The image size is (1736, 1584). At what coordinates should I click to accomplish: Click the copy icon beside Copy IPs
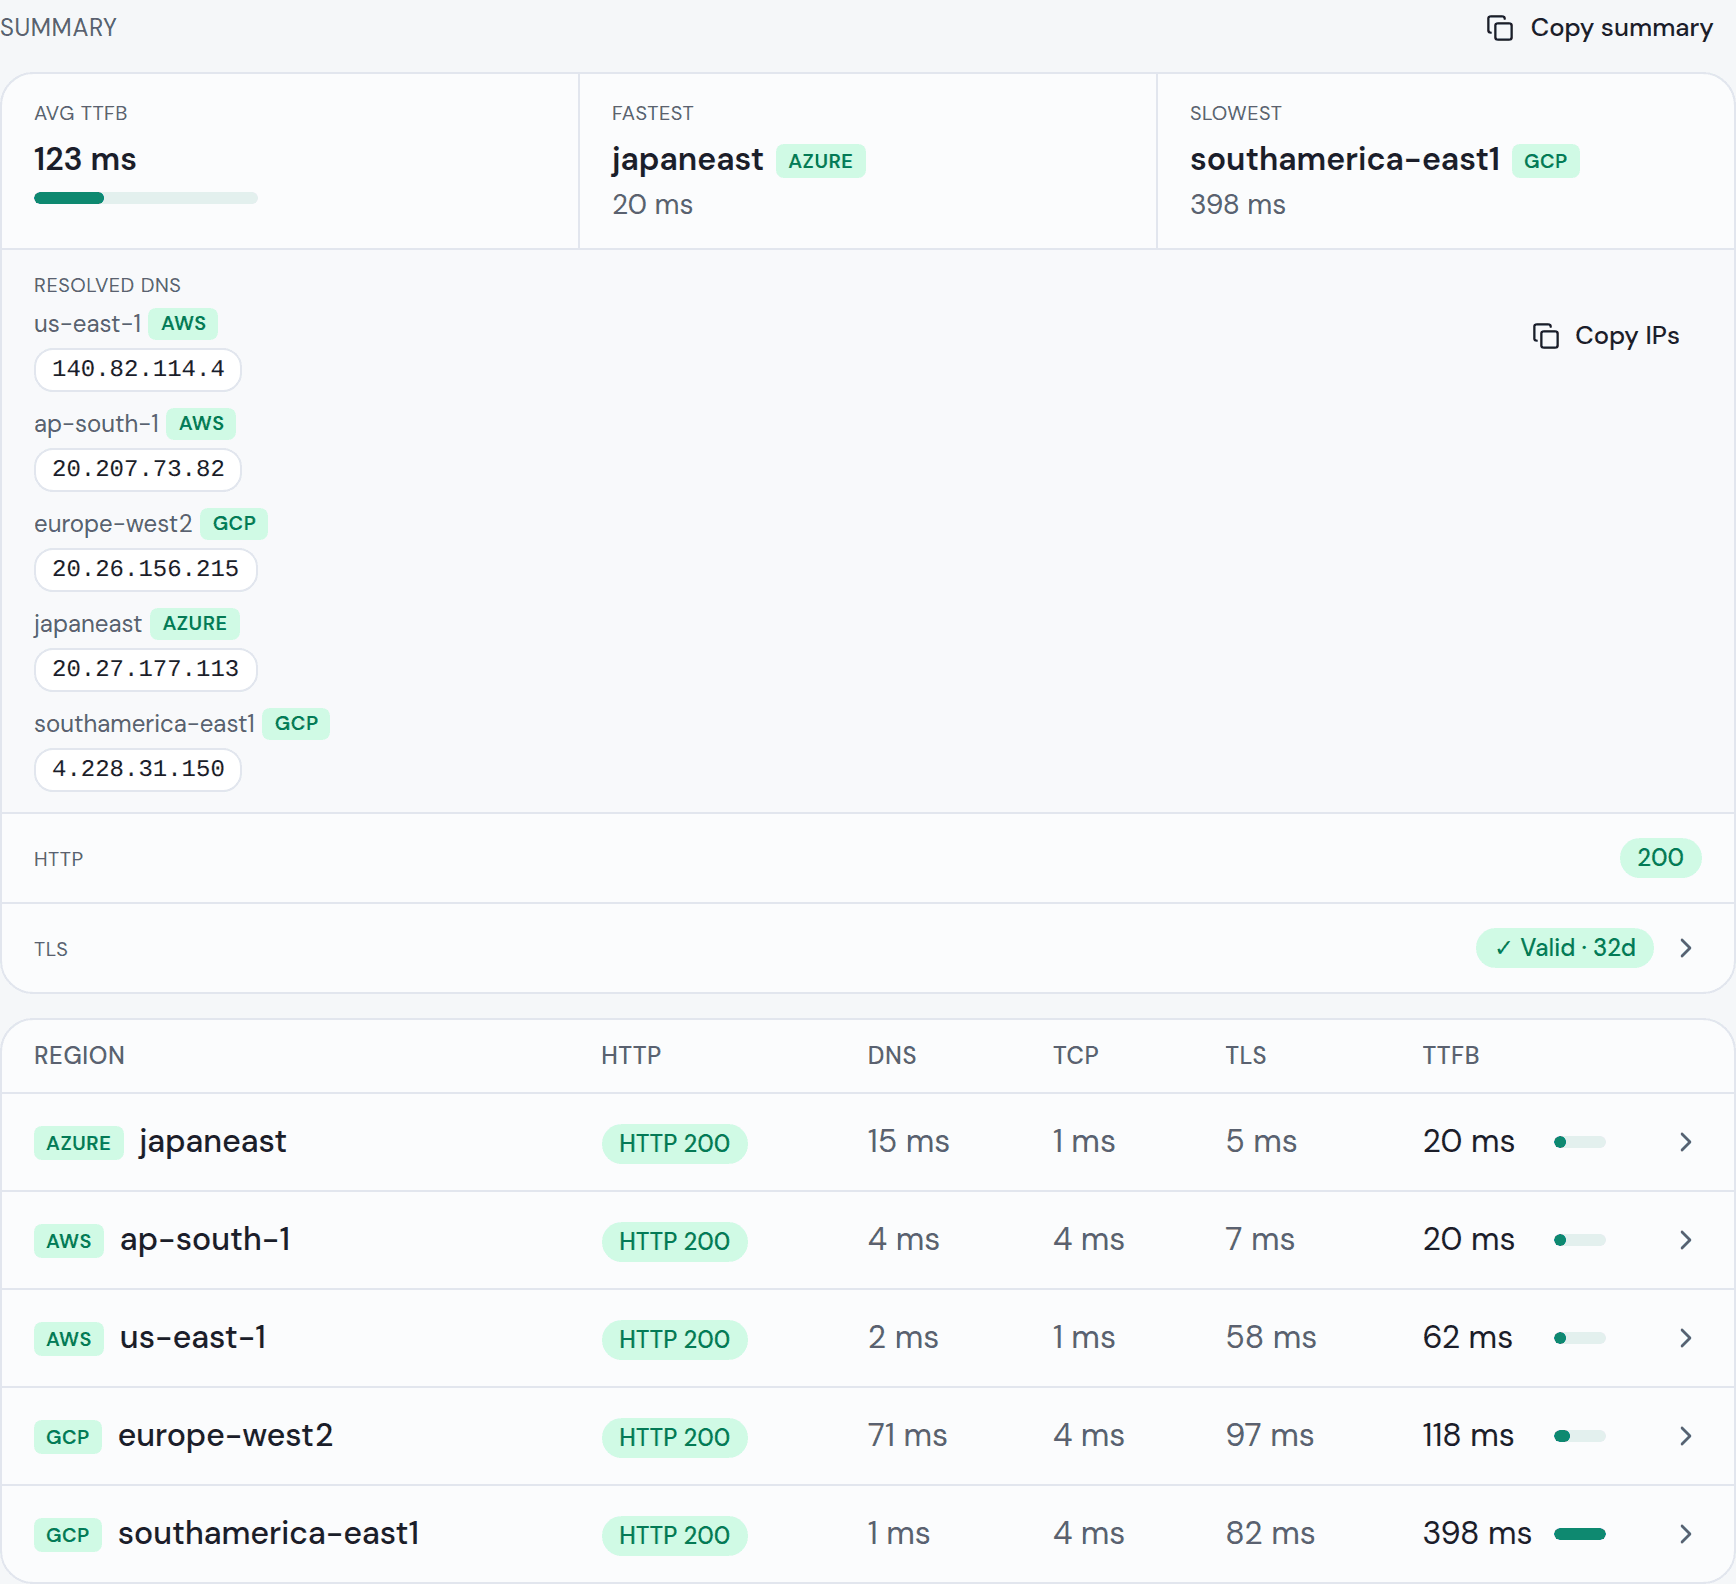[1546, 336]
